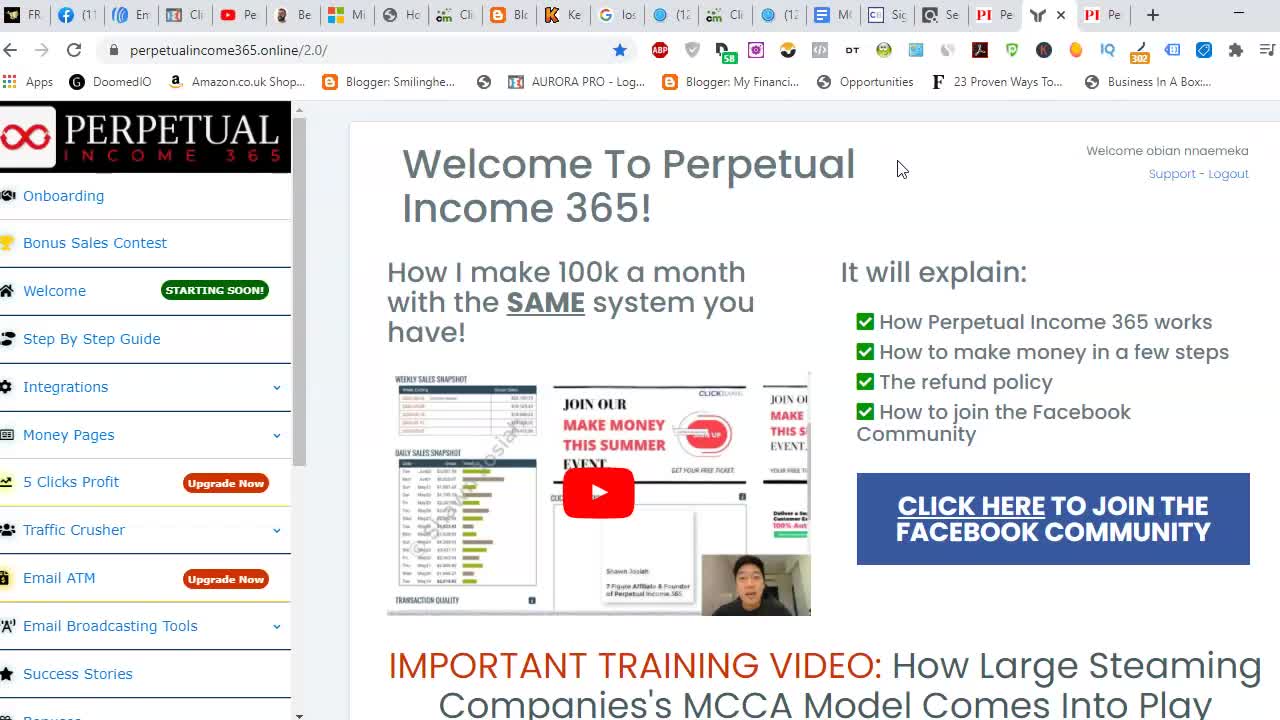The width and height of the screenshot is (1280, 720).
Task: Expand the Traffic Crusher submenu chevron
Action: click(x=277, y=530)
